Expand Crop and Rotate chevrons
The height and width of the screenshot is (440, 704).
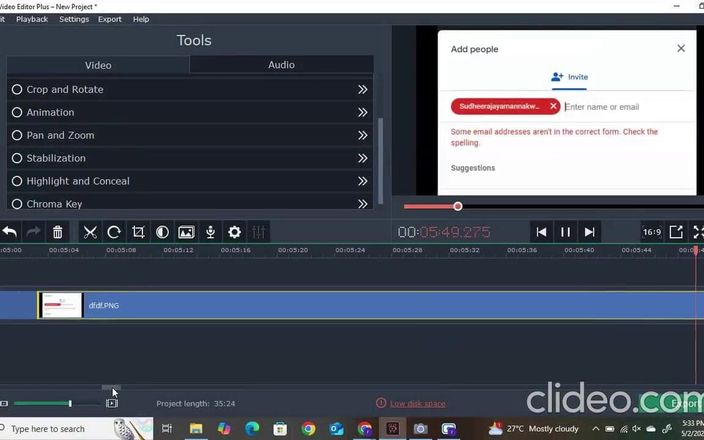(363, 89)
